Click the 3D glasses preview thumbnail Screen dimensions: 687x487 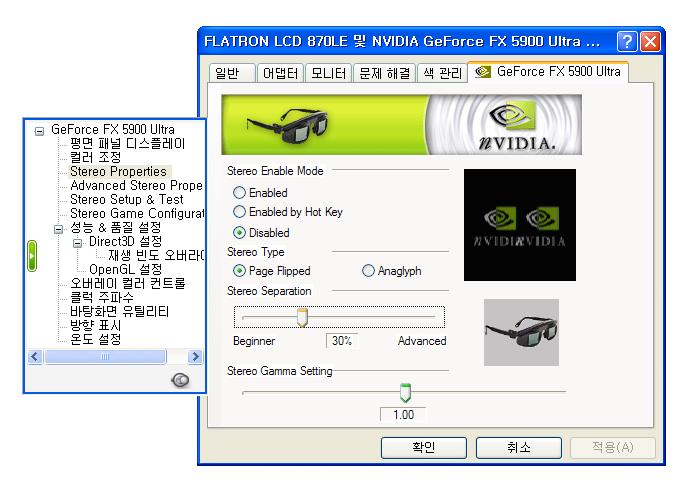tap(521, 332)
